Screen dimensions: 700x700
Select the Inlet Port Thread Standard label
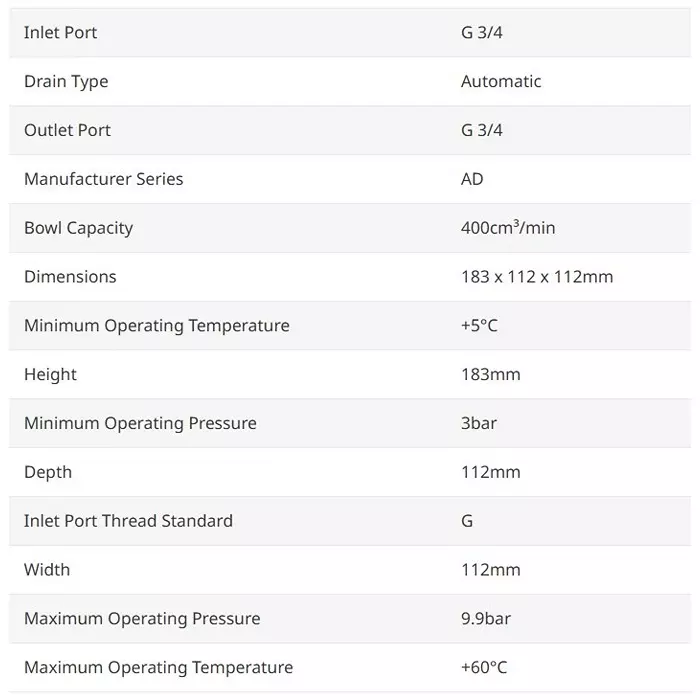click(x=128, y=521)
